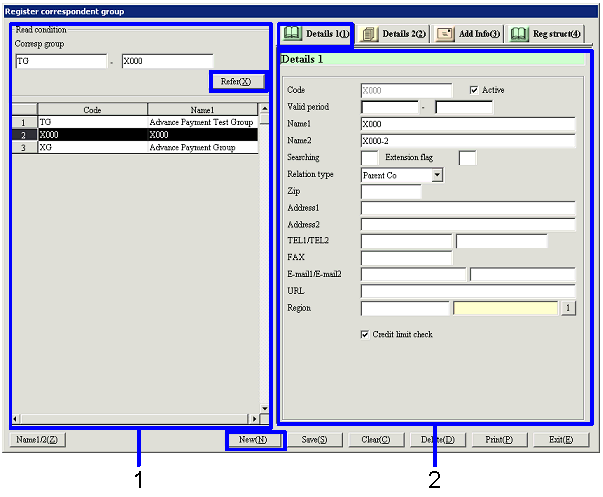Toggle the Active checkbox
The height and width of the screenshot is (497, 603).
click(x=474, y=90)
